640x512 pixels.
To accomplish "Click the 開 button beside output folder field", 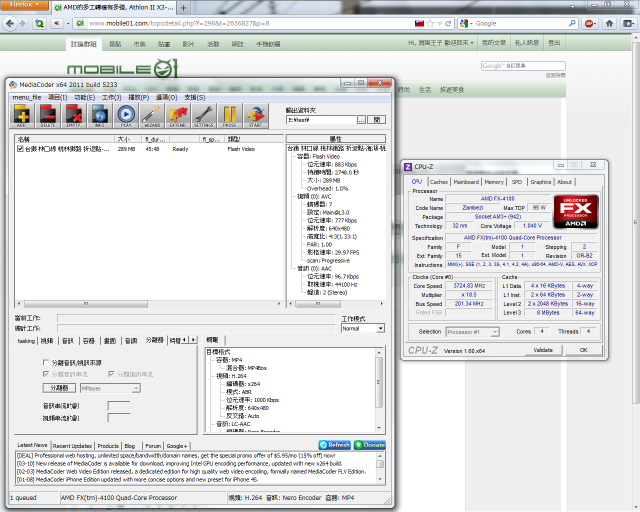I will point(376,120).
